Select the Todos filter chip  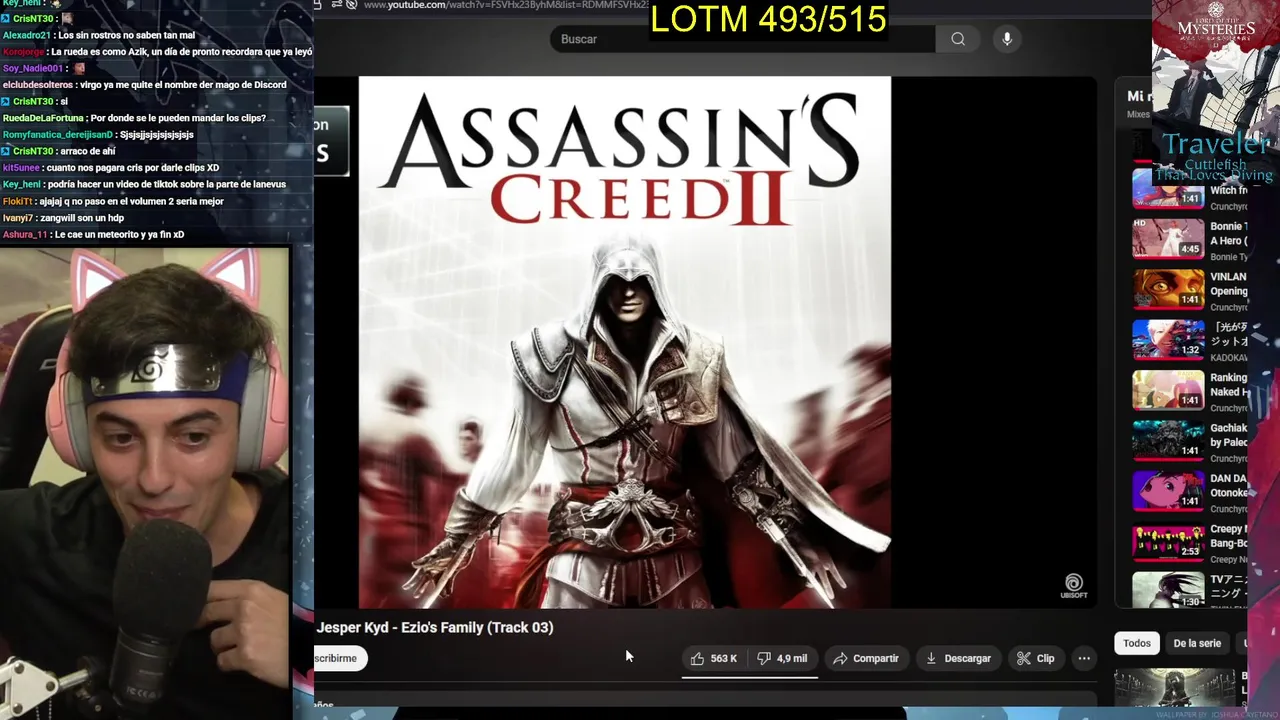[x=1137, y=643]
